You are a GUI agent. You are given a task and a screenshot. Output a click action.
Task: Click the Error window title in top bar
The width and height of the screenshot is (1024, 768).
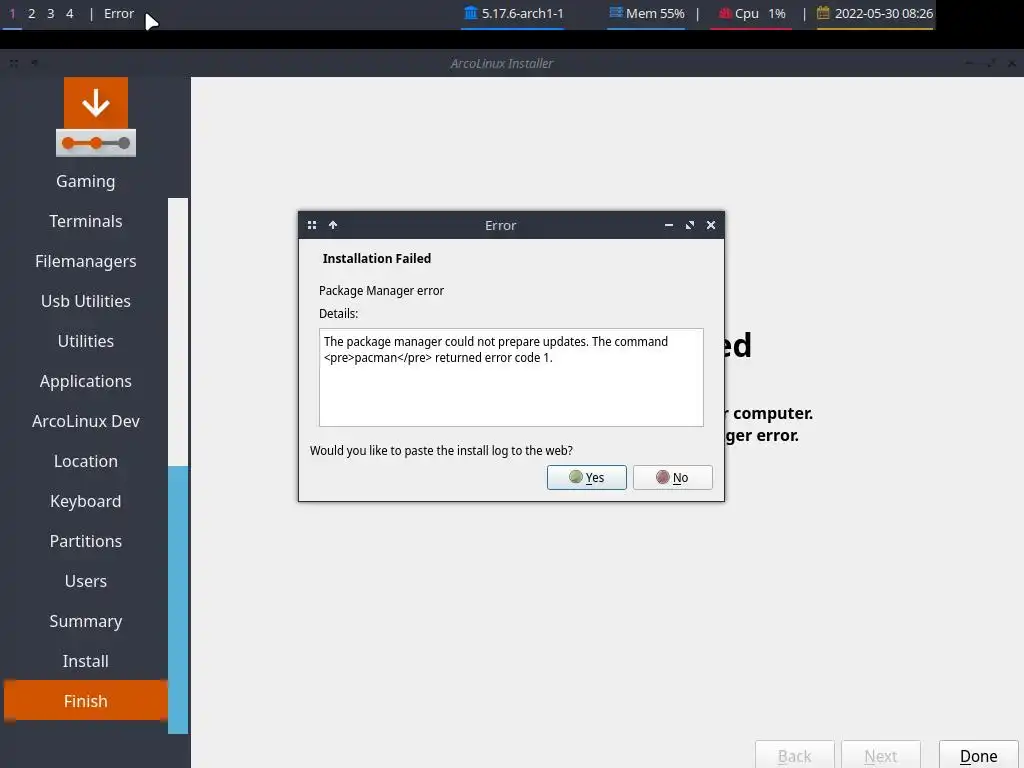pyautogui.click(x=119, y=14)
